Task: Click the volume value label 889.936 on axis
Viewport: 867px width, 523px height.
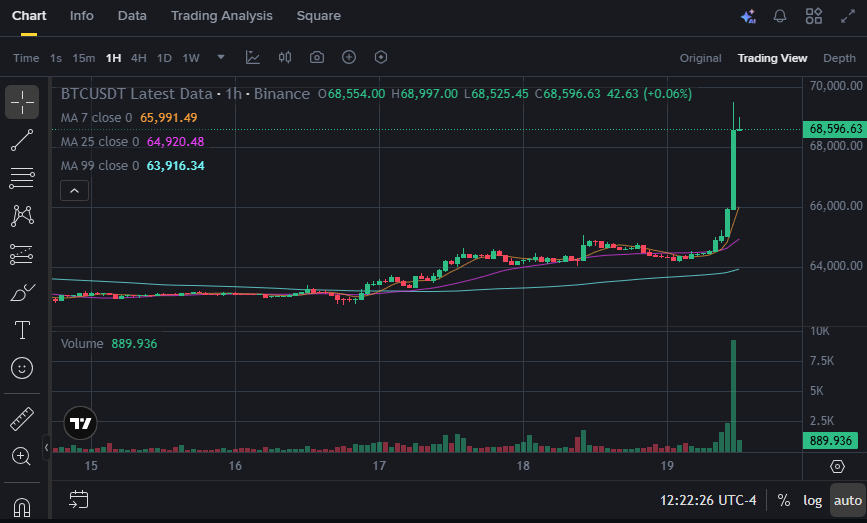Action: [x=831, y=441]
